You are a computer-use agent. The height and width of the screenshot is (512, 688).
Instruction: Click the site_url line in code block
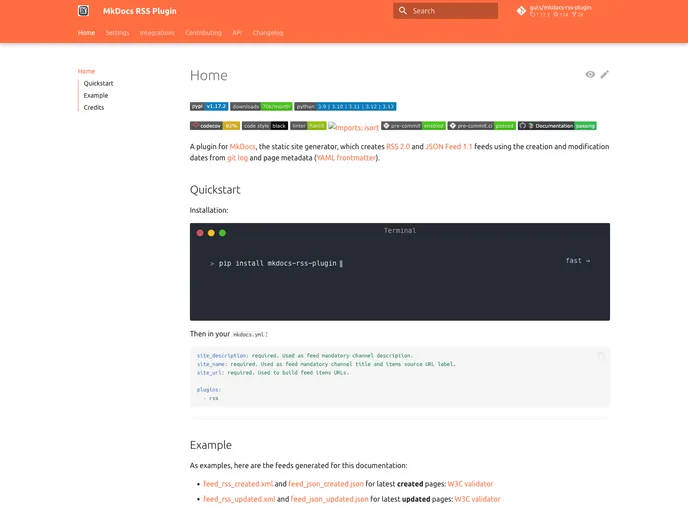tap(273, 373)
